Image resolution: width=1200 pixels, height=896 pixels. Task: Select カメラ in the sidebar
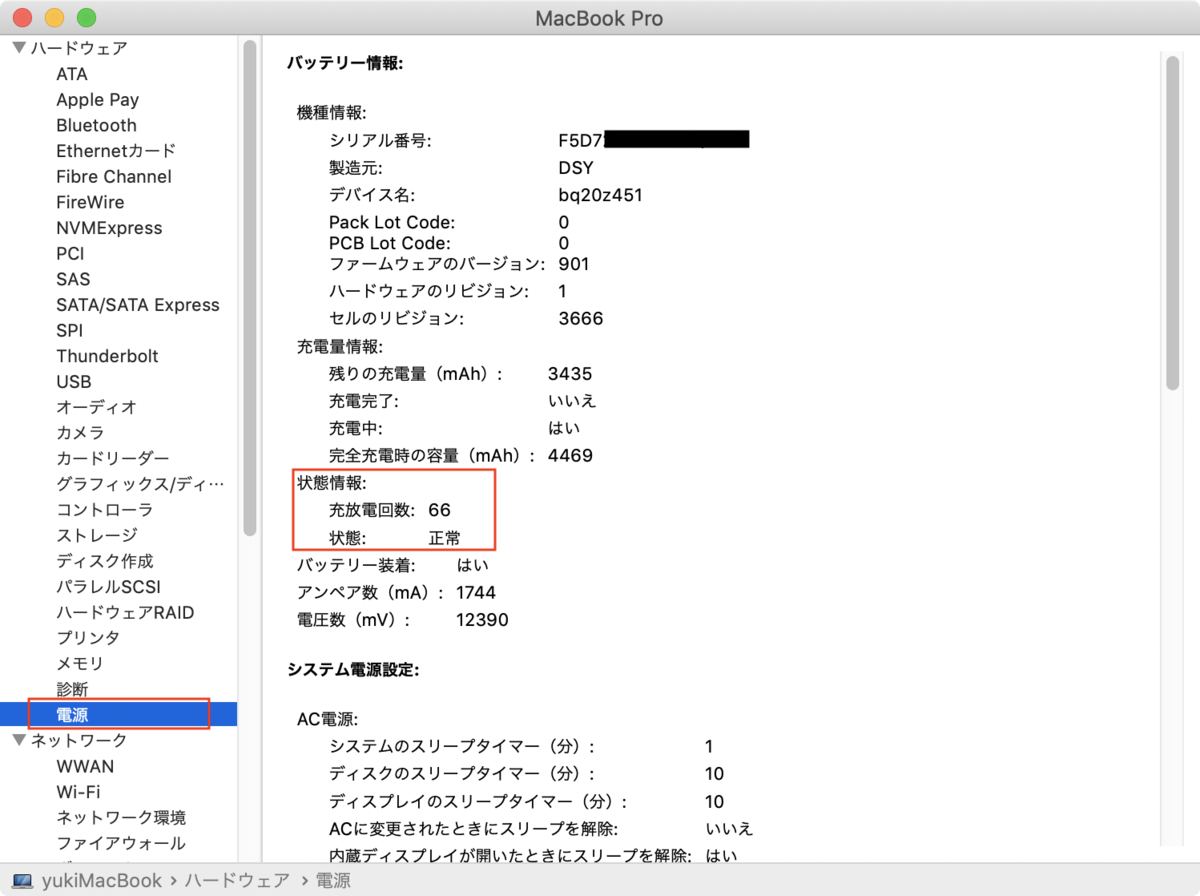coord(80,433)
